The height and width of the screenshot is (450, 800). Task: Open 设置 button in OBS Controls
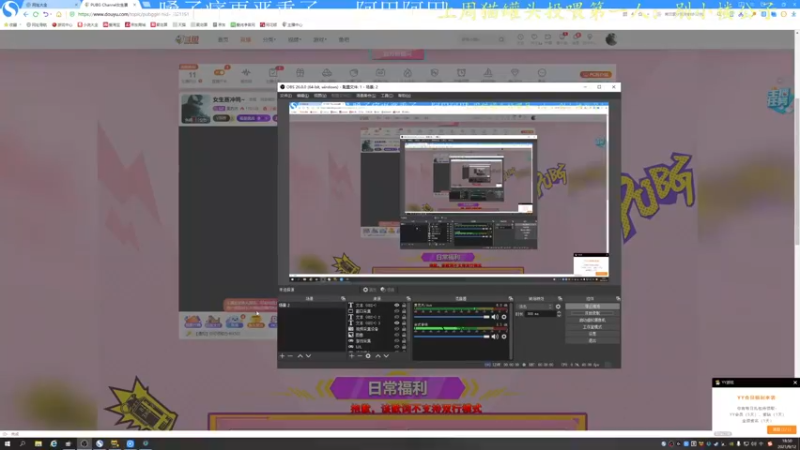[x=592, y=334]
